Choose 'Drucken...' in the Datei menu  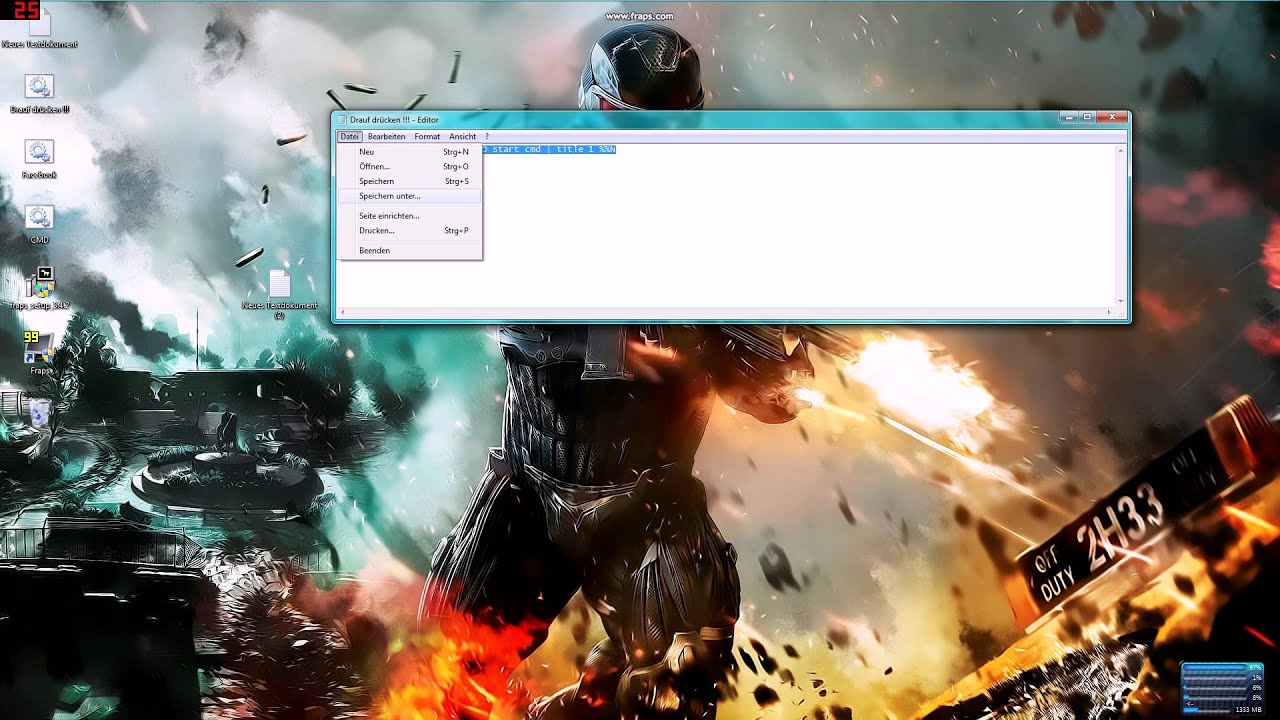pos(410,231)
